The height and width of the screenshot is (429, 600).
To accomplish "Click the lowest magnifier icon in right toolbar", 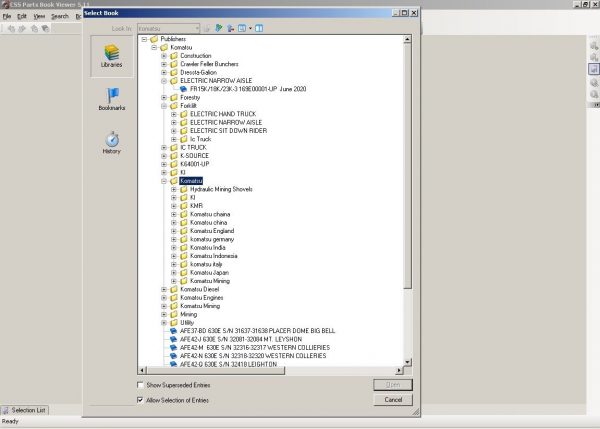I will point(594,94).
